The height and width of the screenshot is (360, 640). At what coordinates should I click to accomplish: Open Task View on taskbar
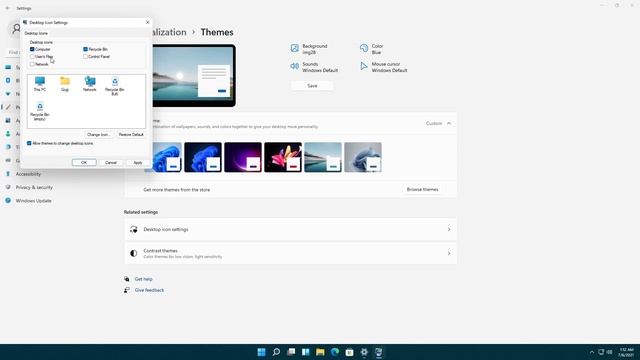click(x=291, y=352)
